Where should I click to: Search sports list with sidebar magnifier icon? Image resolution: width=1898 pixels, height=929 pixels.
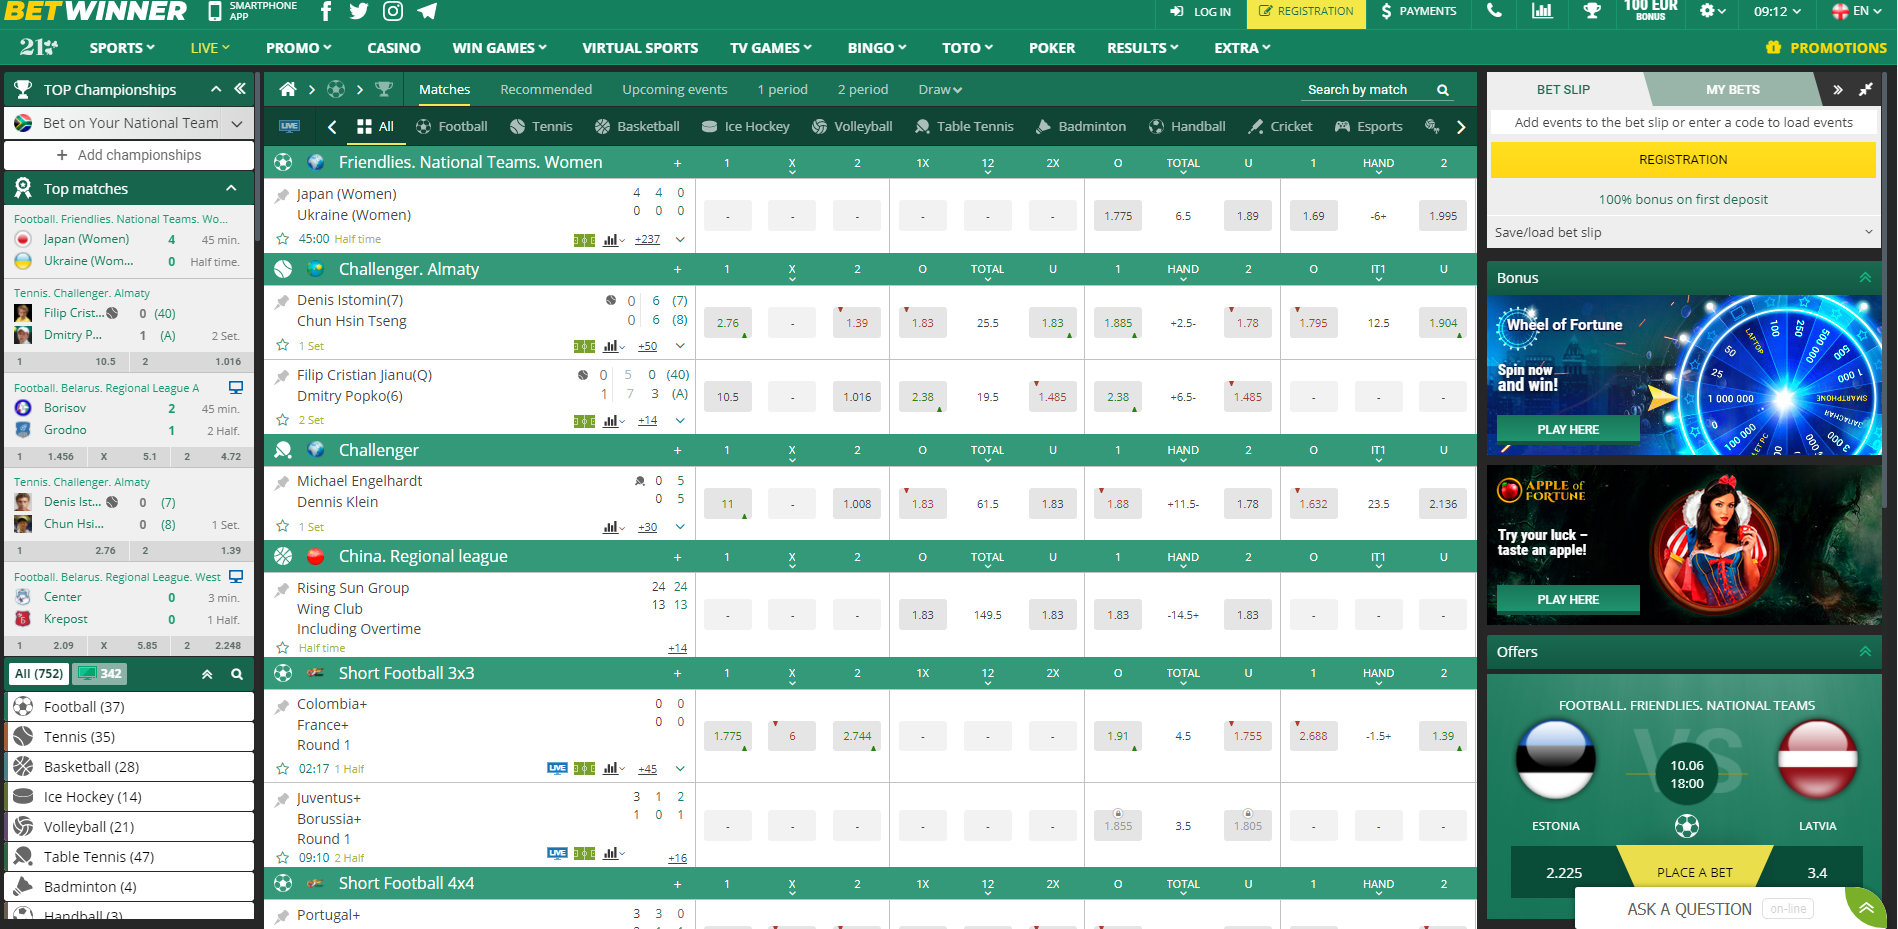[237, 674]
